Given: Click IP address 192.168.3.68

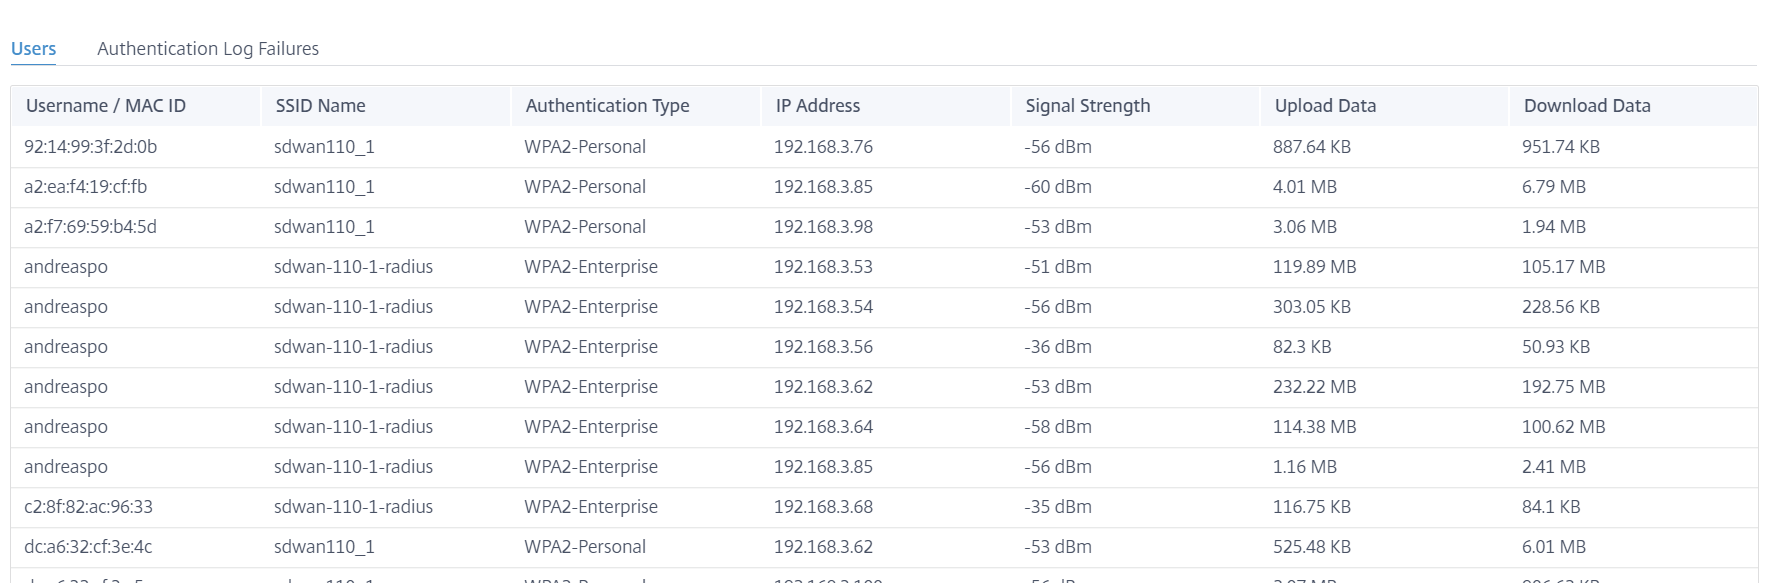Looking at the screenshot, I should click(x=823, y=507).
